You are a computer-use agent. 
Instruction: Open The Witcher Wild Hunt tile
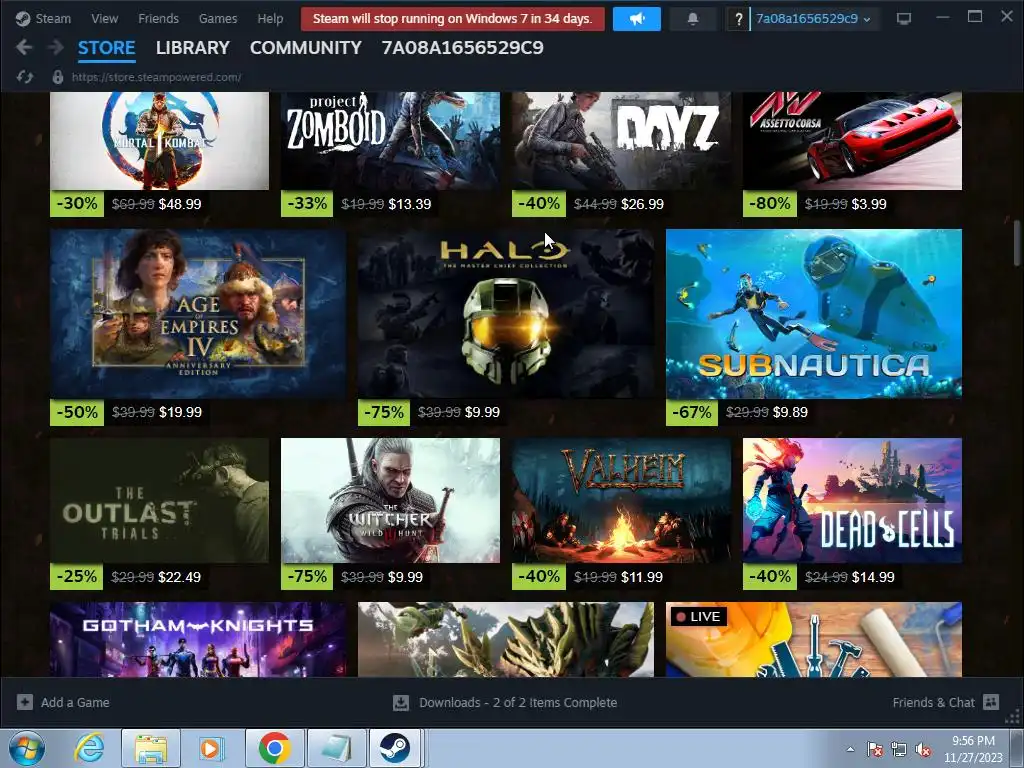coord(390,500)
